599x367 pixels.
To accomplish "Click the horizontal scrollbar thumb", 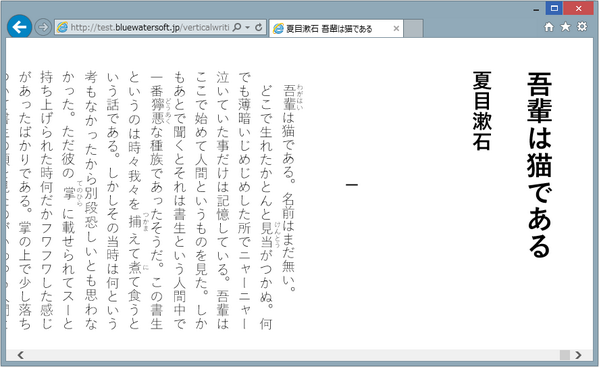I will tap(565, 355).
